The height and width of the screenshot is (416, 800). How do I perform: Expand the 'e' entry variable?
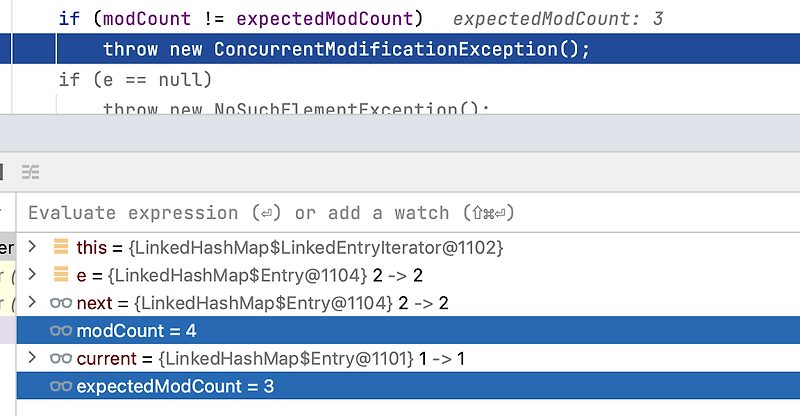32,275
